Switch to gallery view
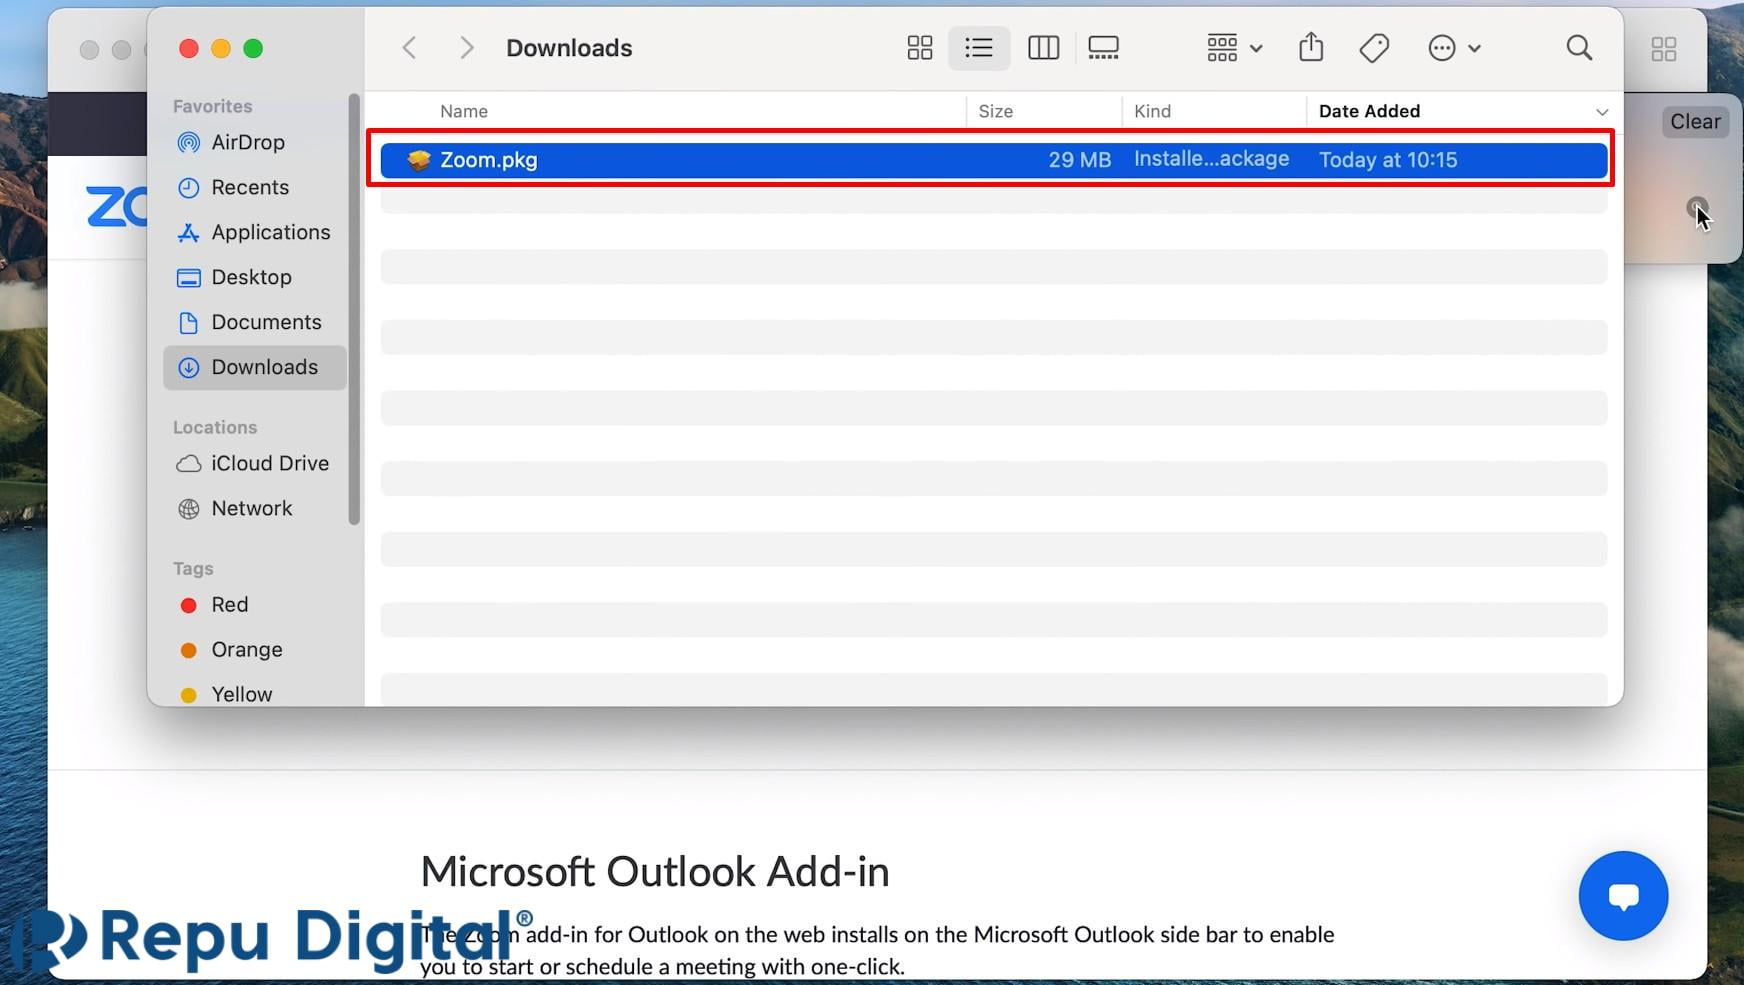1744x985 pixels. (x=1103, y=48)
